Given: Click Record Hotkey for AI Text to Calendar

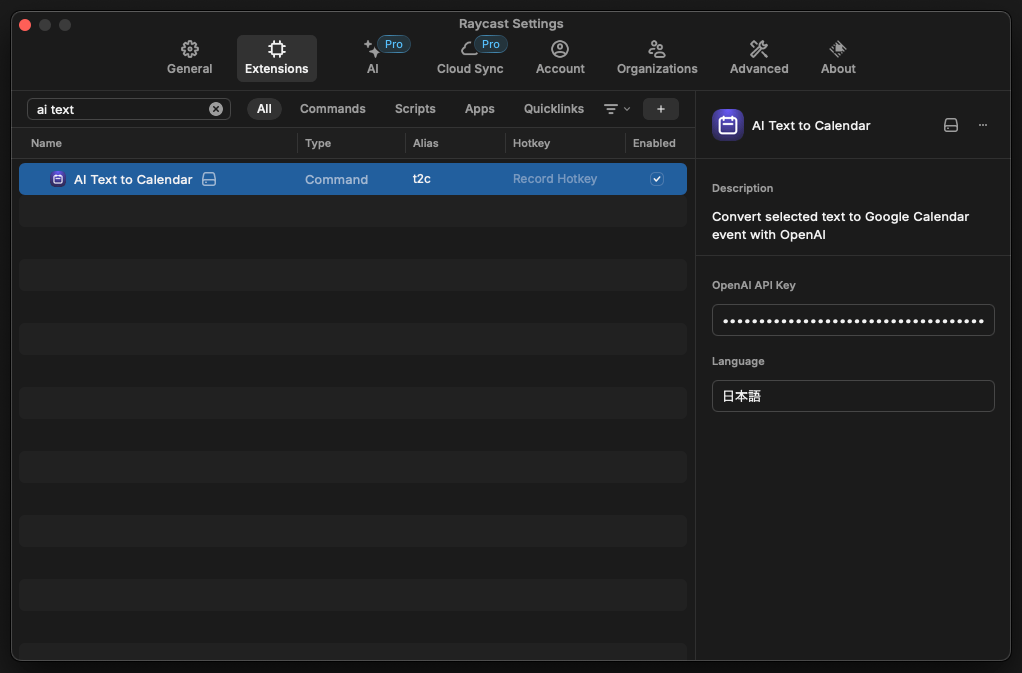Looking at the screenshot, I should point(555,179).
